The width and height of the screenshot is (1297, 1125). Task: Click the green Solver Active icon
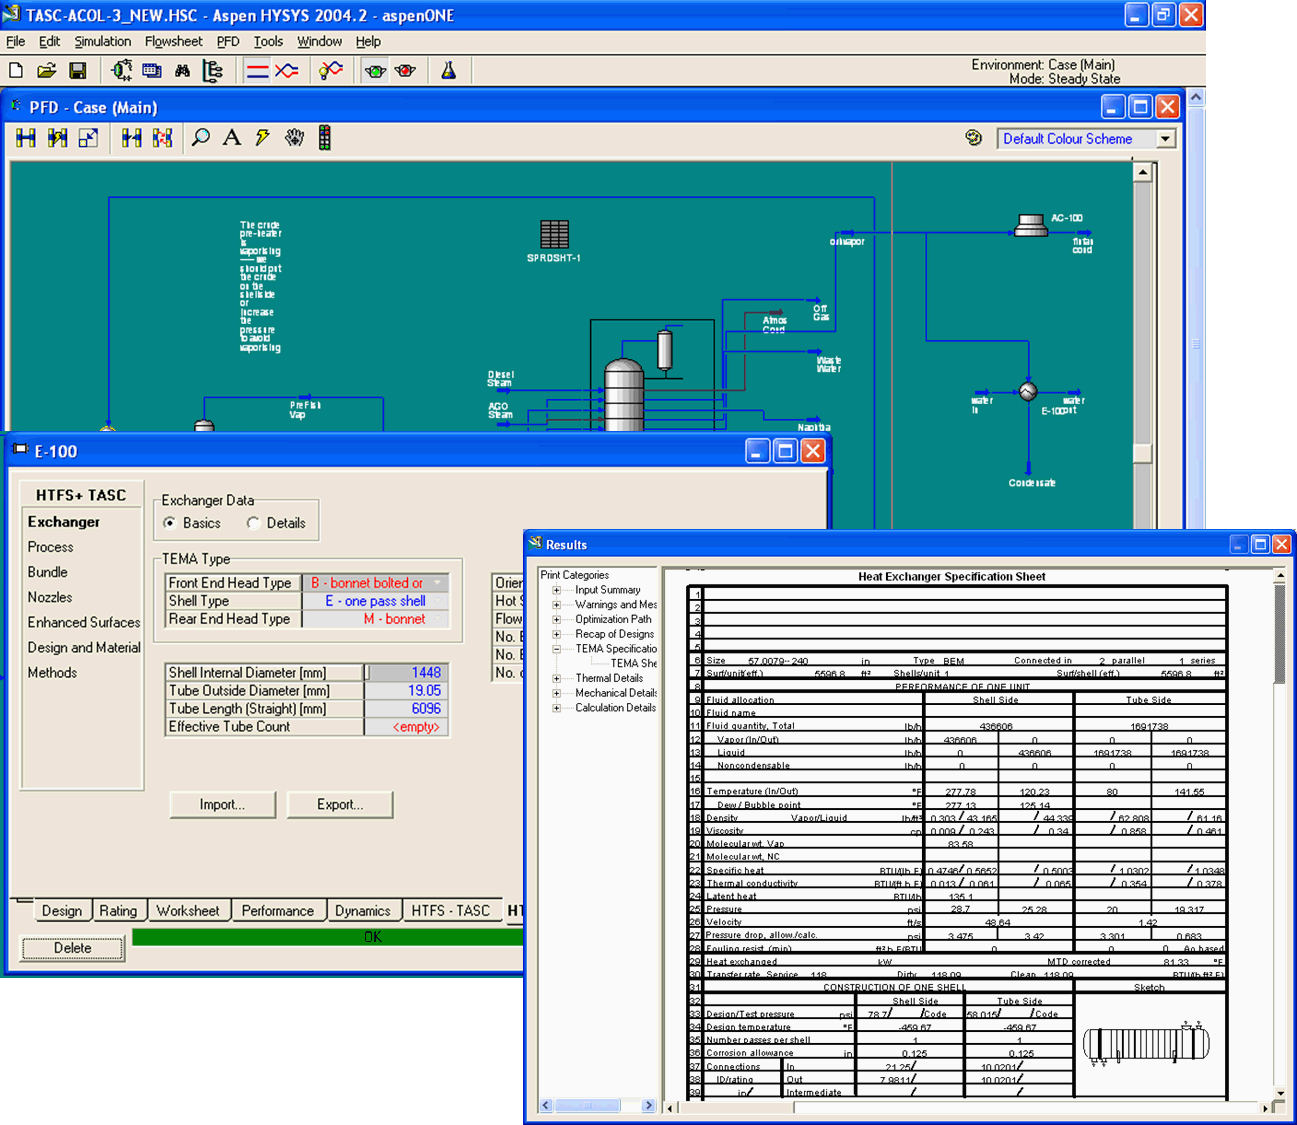(x=375, y=70)
